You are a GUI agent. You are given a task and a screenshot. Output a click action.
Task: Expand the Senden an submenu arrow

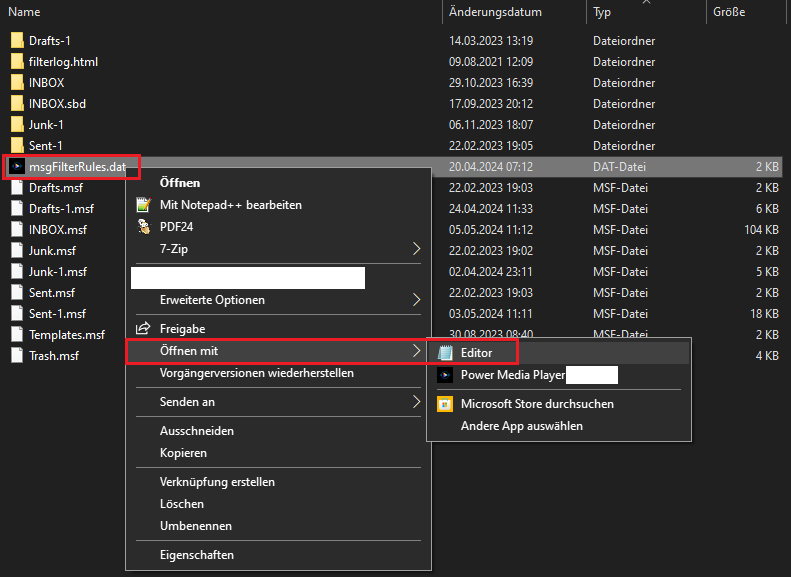coord(417,402)
